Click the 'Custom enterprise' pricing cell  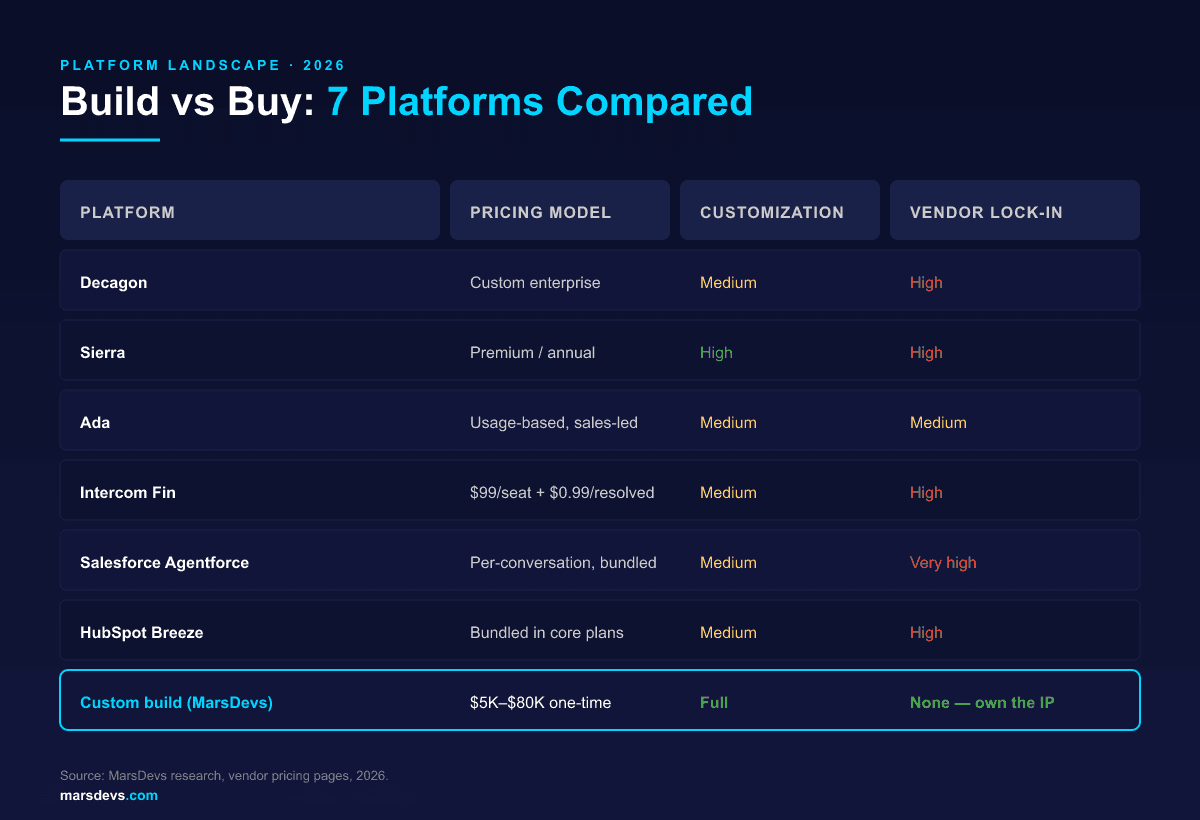(x=535, y=283)
